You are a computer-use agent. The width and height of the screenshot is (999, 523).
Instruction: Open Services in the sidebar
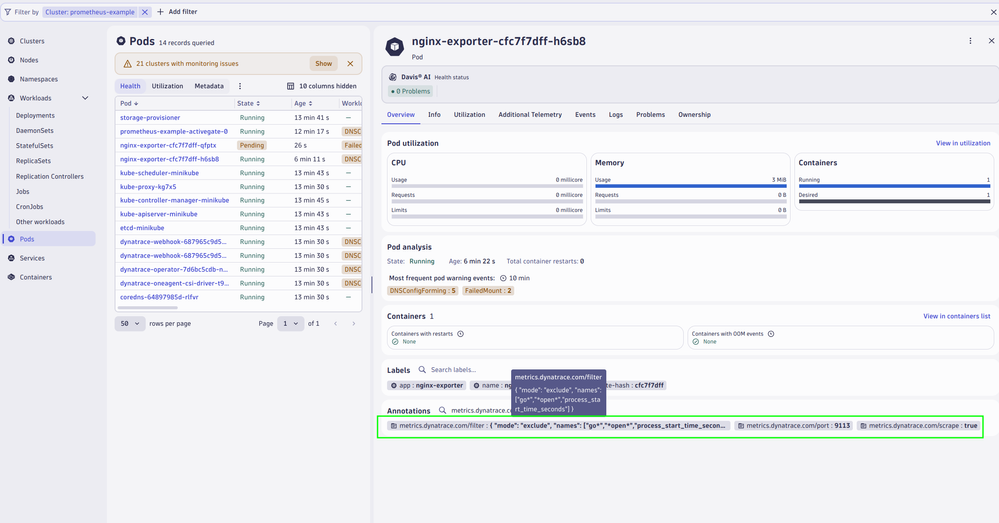[32, 258]
